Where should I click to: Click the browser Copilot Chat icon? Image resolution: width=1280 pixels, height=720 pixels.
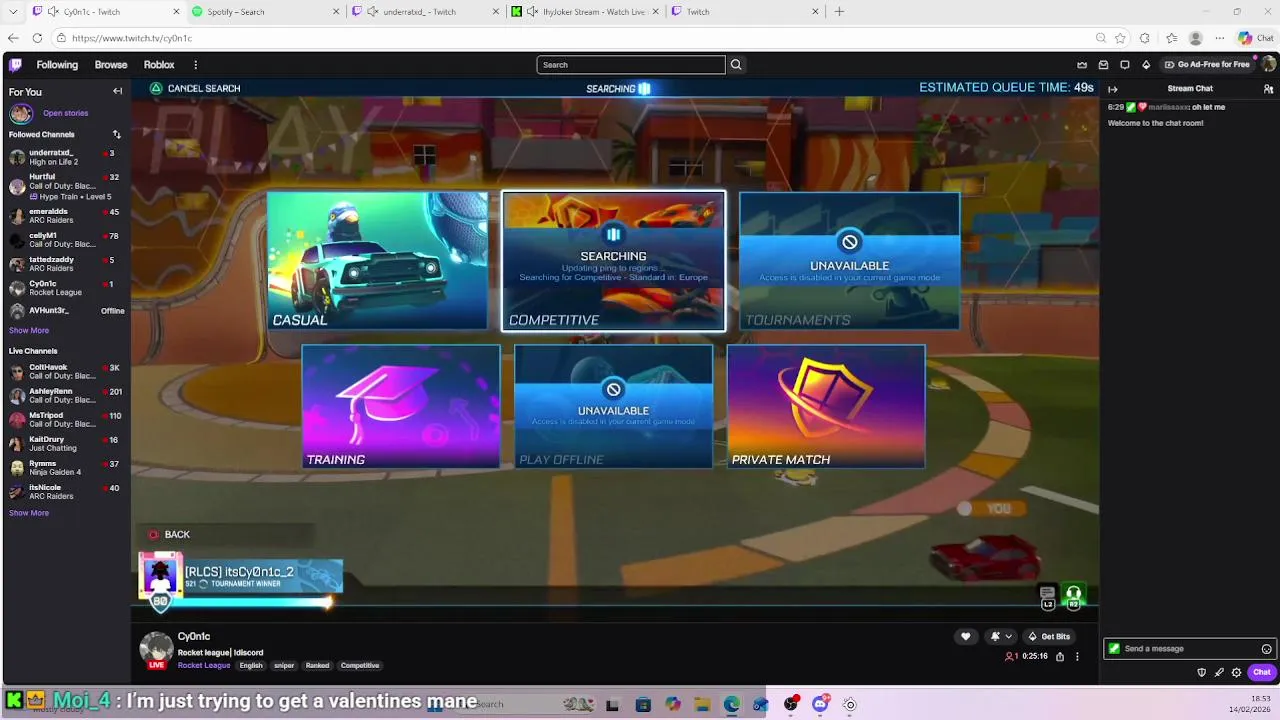click(x=1255, y=38)
